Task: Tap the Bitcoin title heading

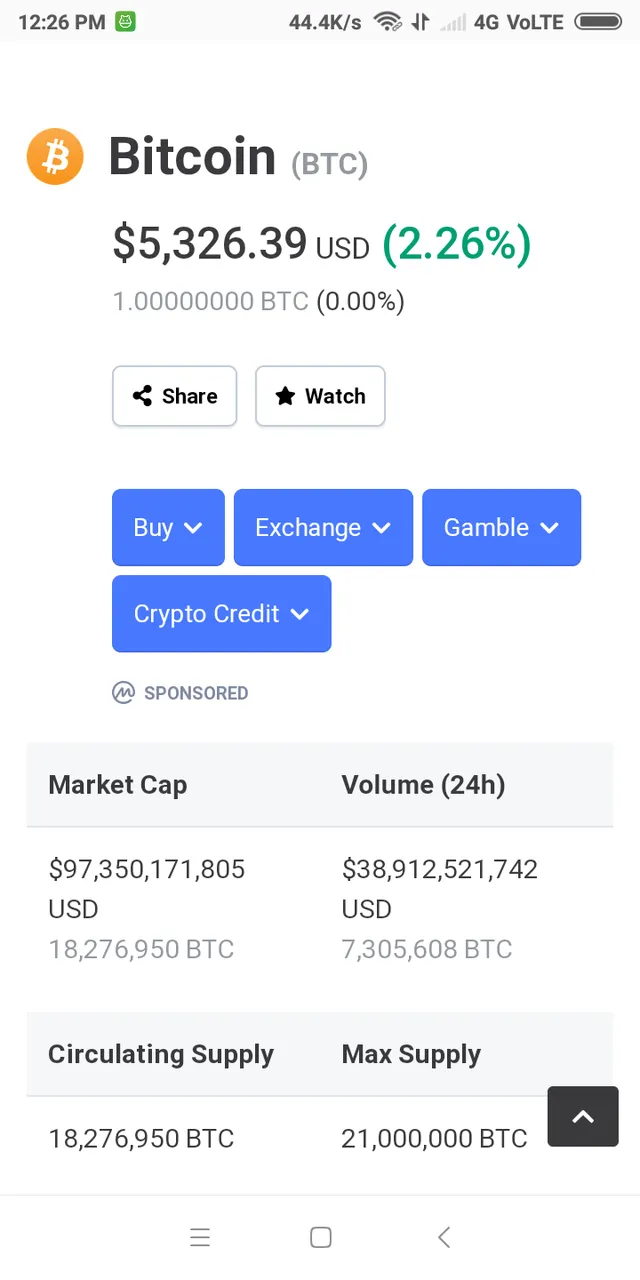Action: (192, 157)
